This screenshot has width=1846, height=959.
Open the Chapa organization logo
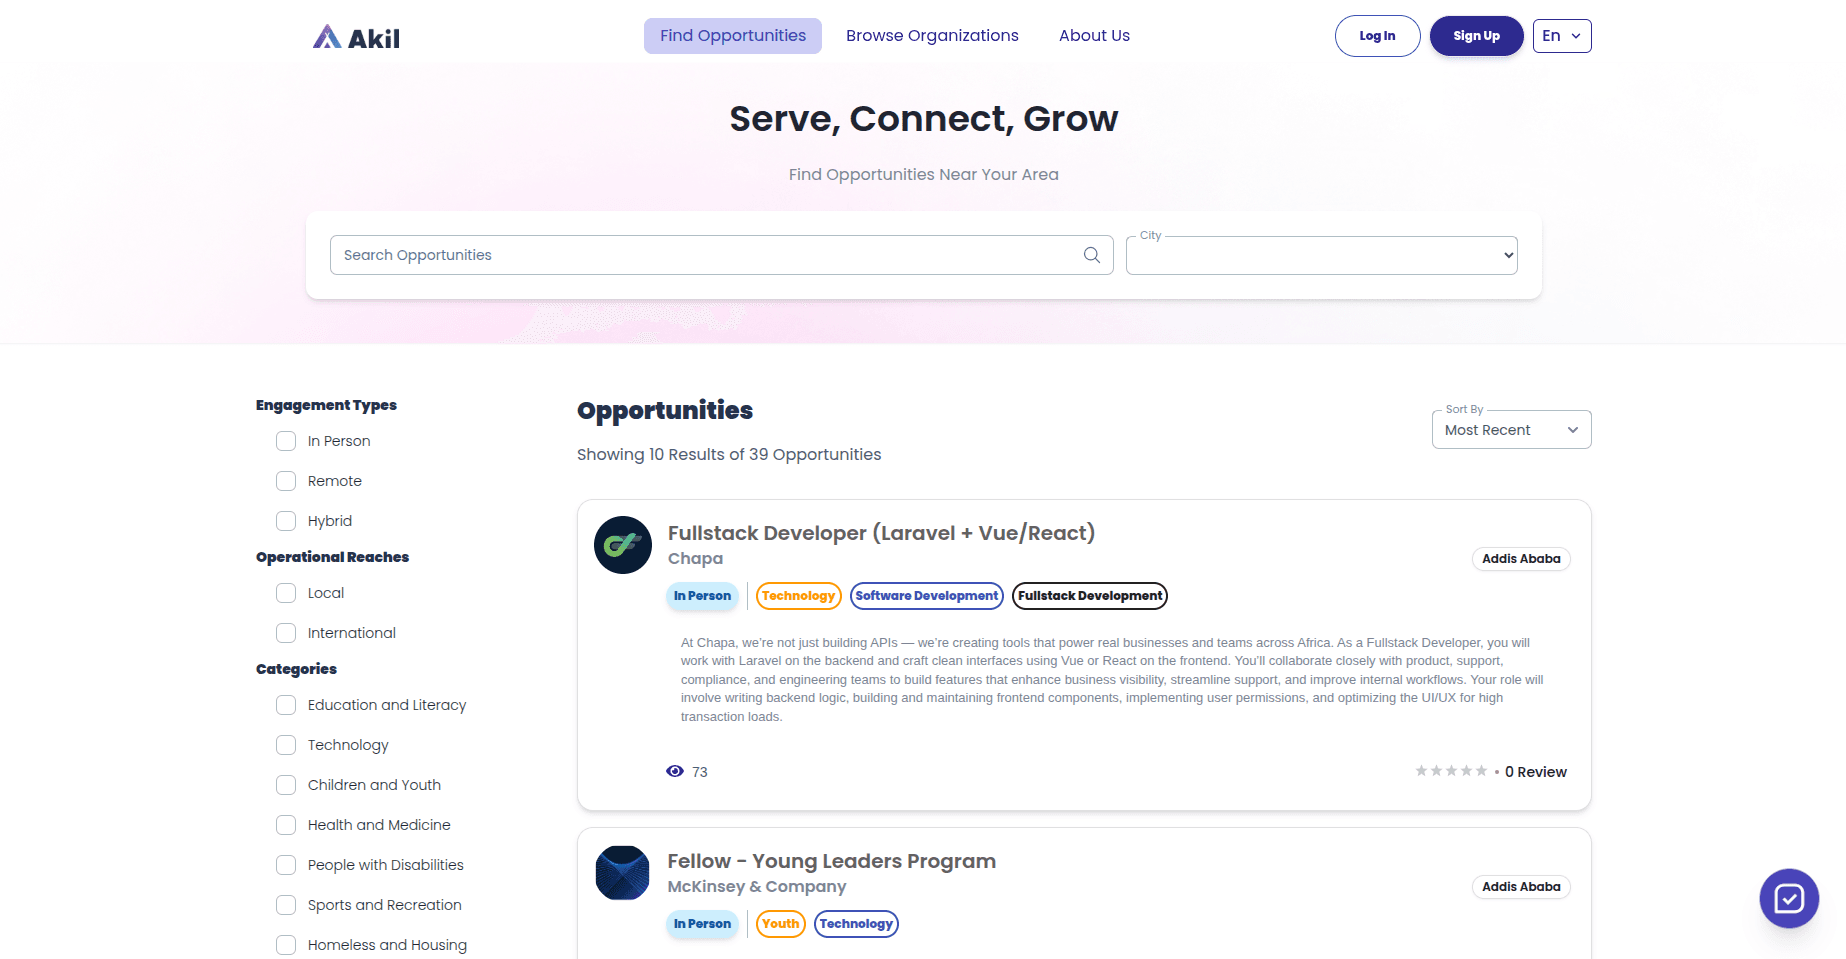click(x=623, y=545)
